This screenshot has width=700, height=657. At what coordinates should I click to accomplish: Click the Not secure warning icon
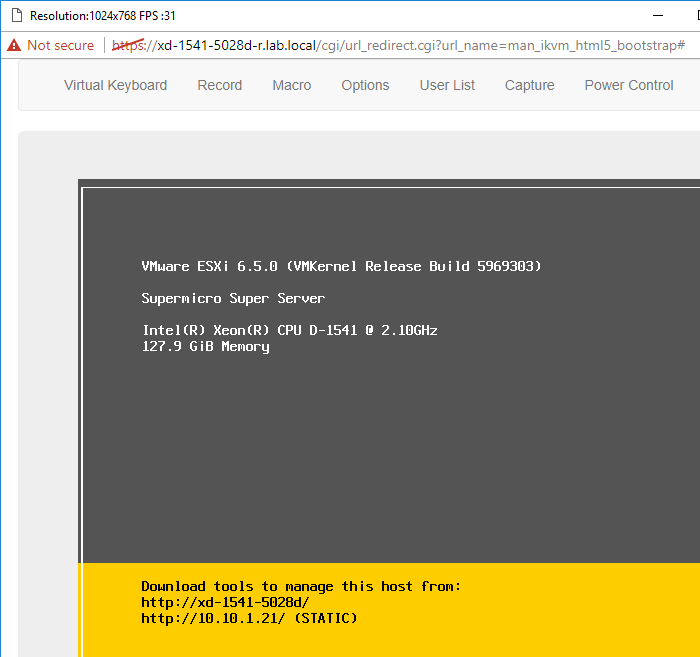click(14, 45)
